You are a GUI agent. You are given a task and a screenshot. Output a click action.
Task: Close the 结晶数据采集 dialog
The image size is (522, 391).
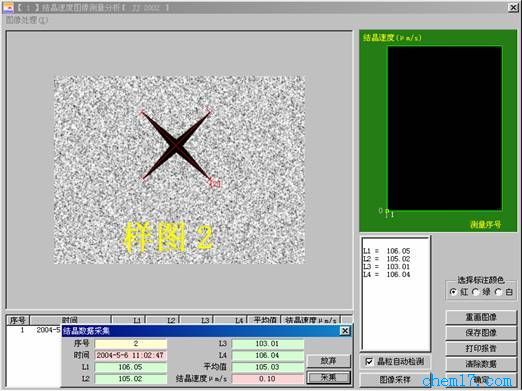pos(345,331)
